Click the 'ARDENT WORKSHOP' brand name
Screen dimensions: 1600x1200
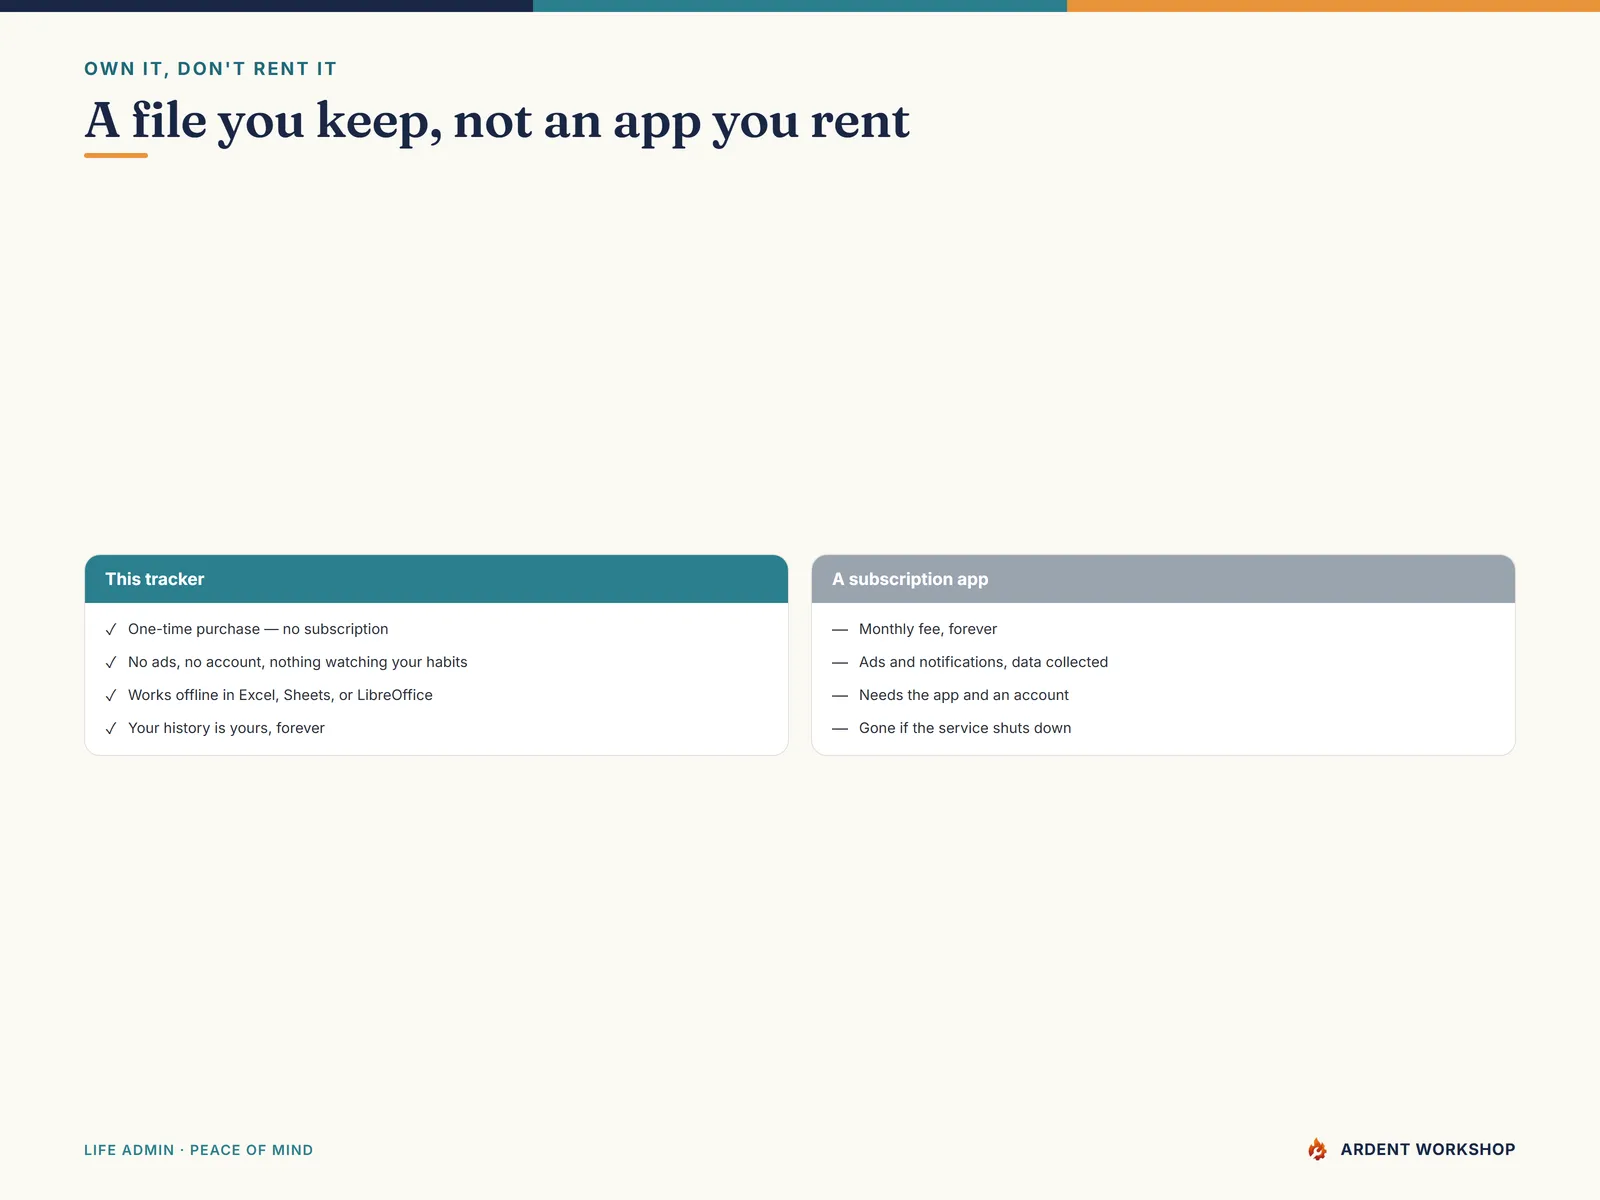(x=1428, y=1149)
